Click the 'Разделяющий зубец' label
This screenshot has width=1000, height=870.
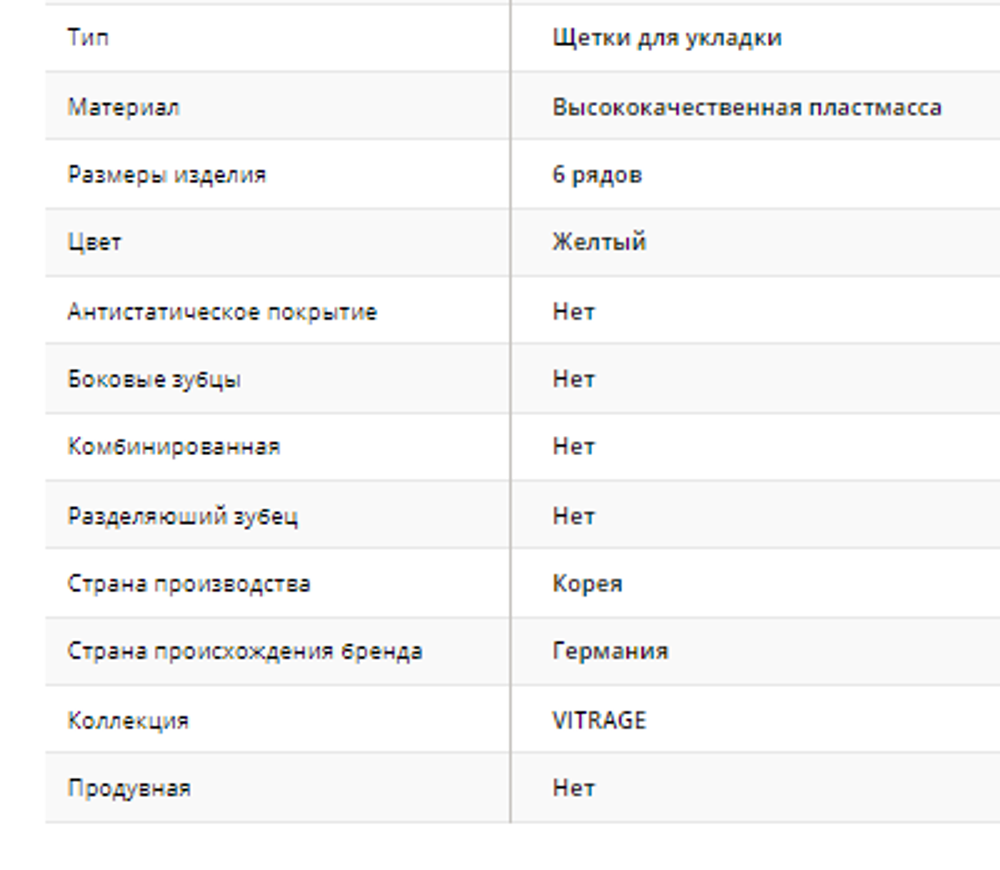click(182, 516)
